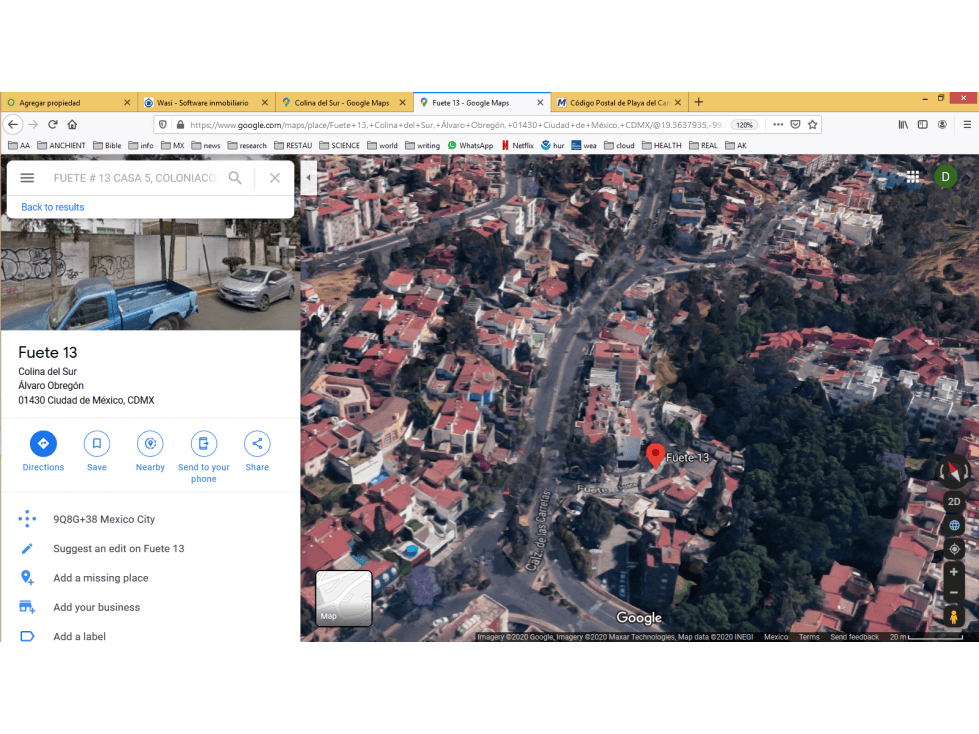This screenshot has height=734, width=979.
Task: Toggle the 2D view button
Action: [x=954, y=501]
